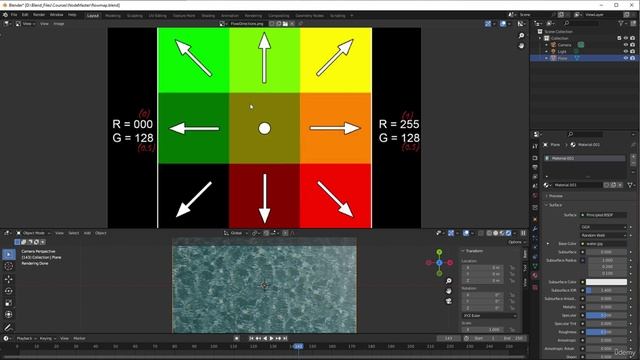The image size is (640, 360).
Task: Select the Cursor tool in viewport toolbar
Action: 9,267
